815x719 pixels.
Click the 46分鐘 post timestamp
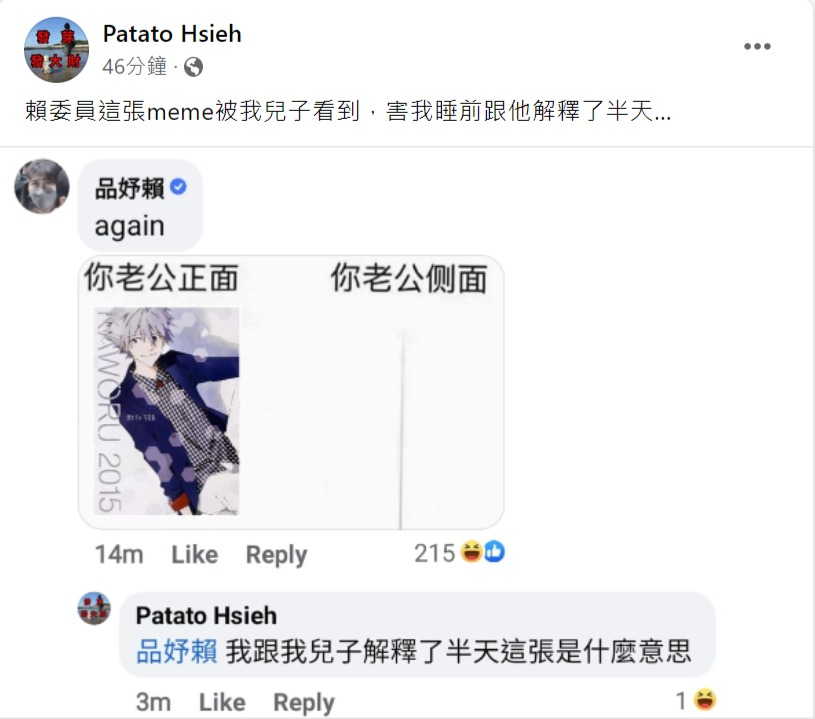click(135, 67)
